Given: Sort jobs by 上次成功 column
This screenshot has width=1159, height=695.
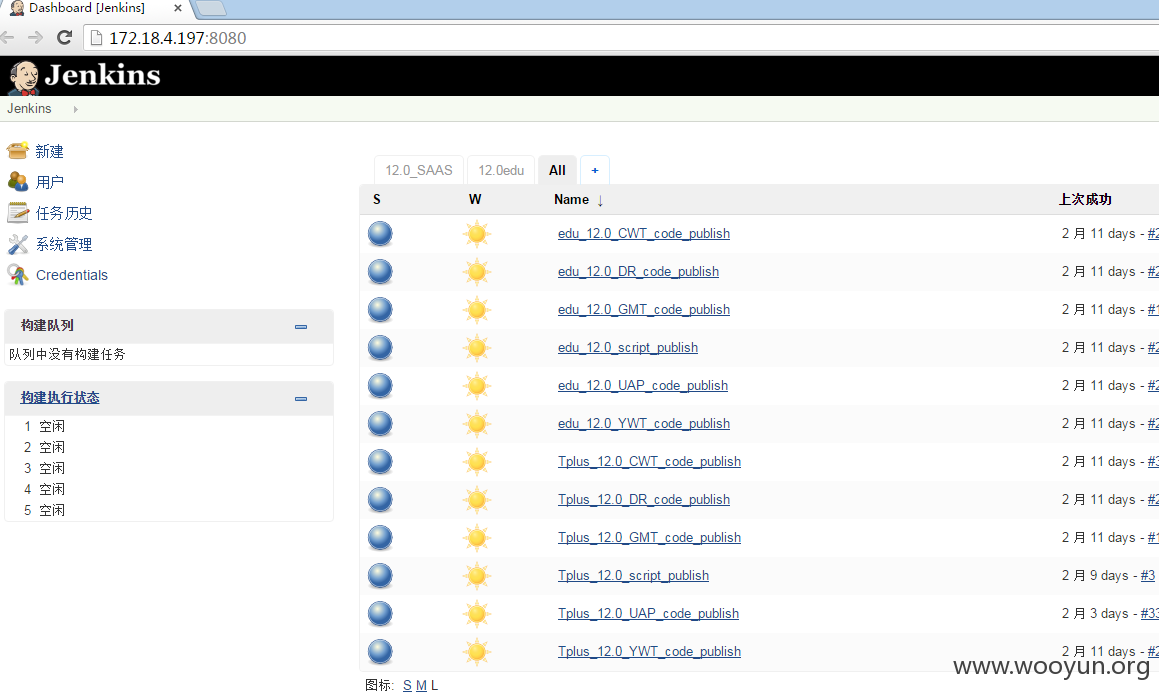Looking at the screenshot, I should click(1085, 200).
